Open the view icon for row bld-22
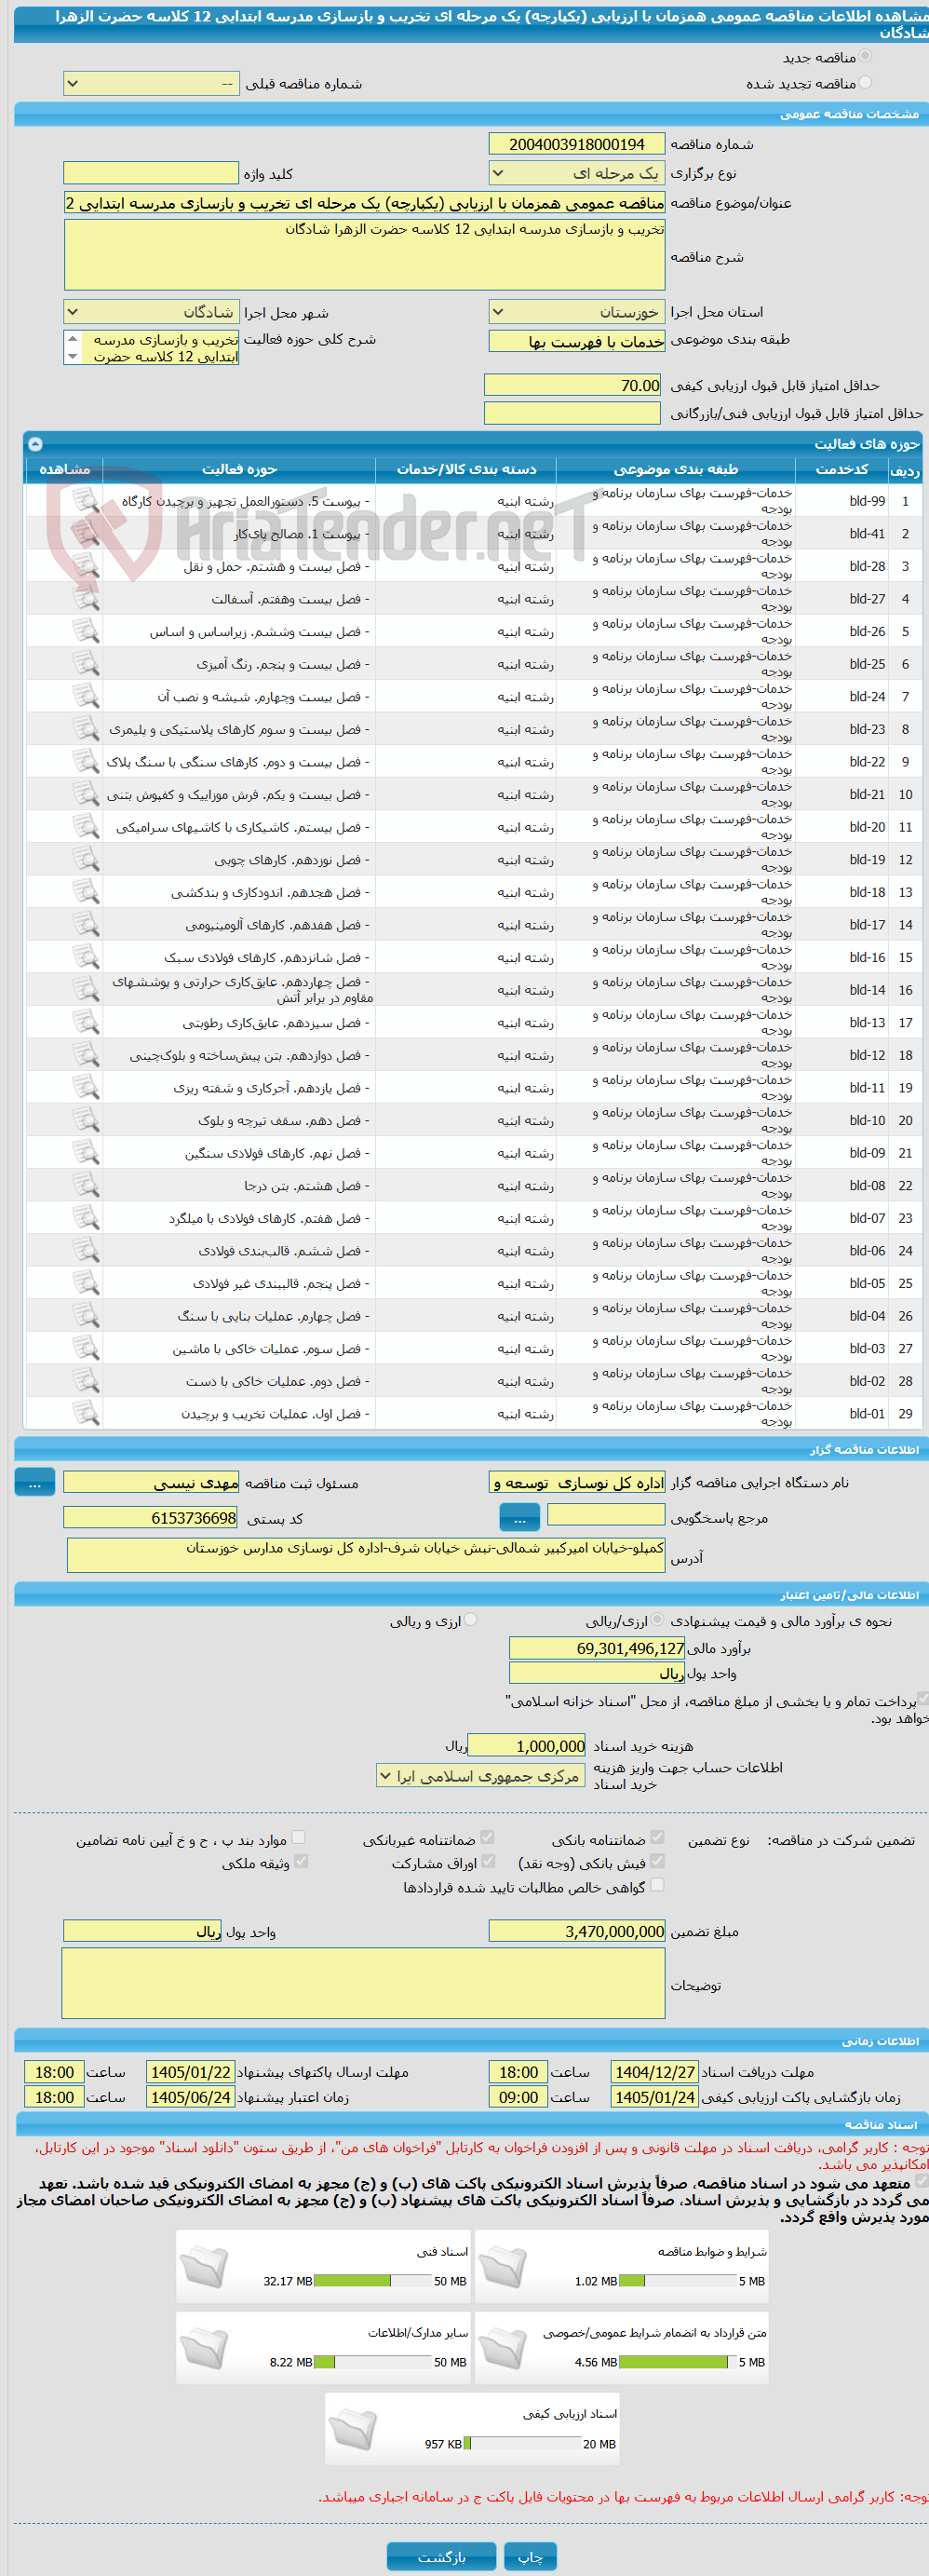The height and width of the screenshot is (2576, 929). click(x=86, y=762)
